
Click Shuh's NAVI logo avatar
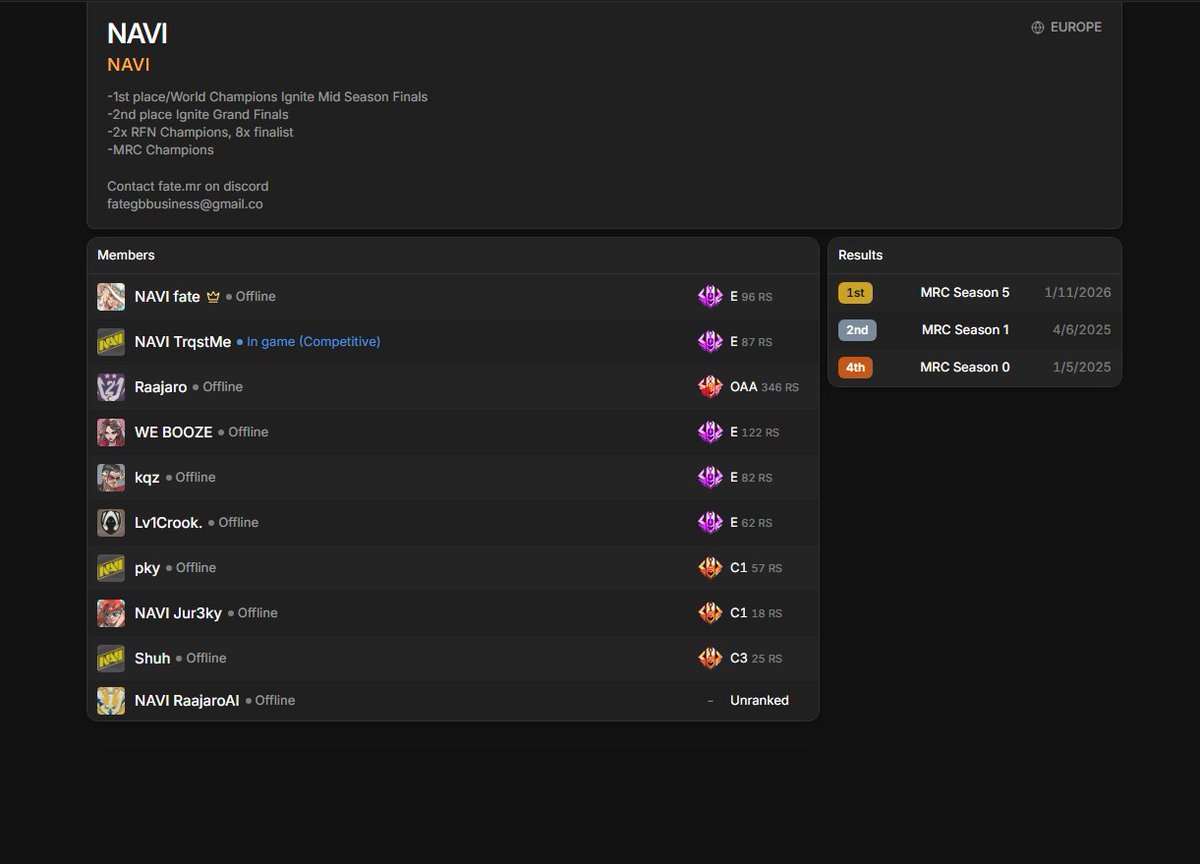(x=111, y=658)
